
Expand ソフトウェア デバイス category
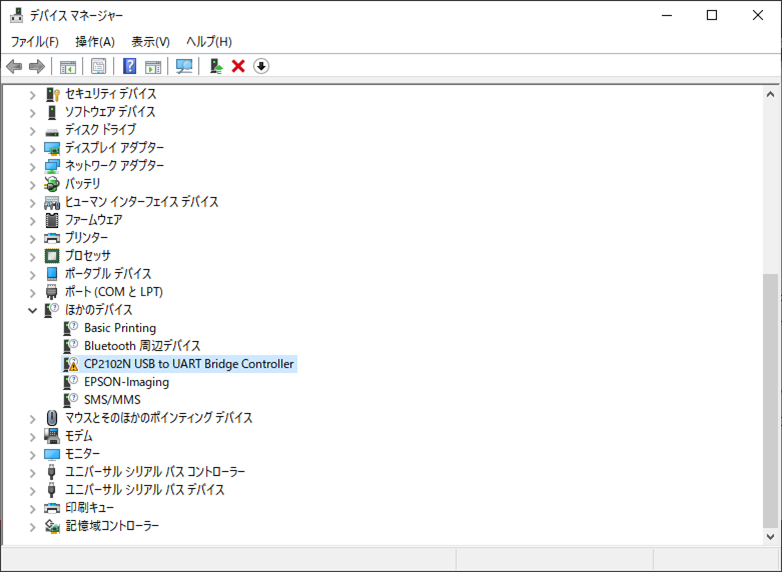[32, 113]
